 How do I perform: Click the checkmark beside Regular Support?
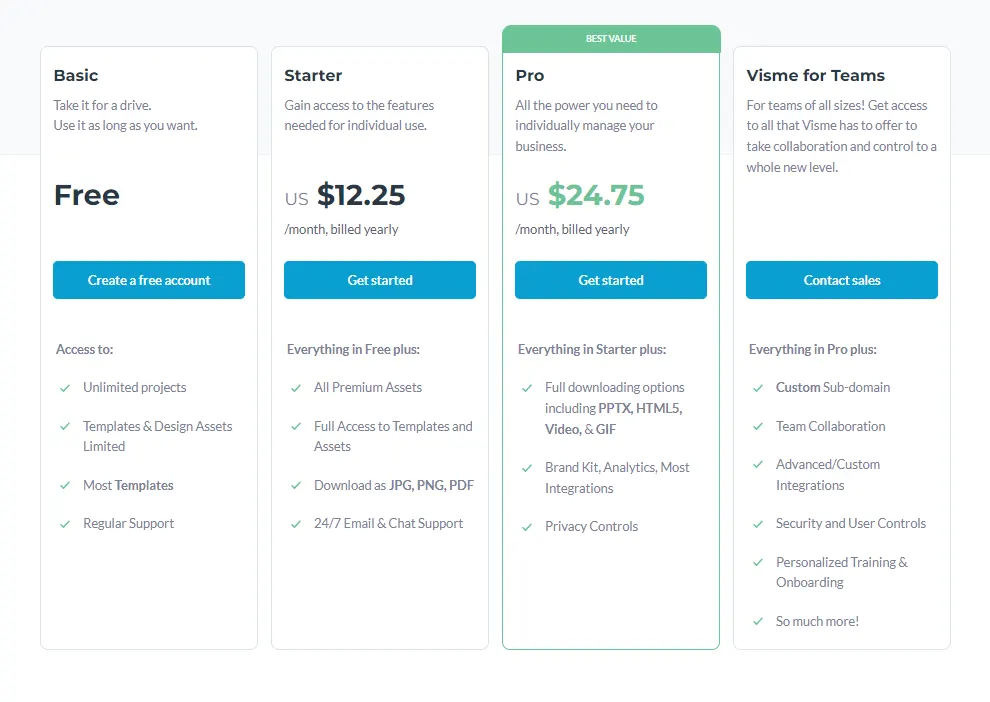click(64, 523)
